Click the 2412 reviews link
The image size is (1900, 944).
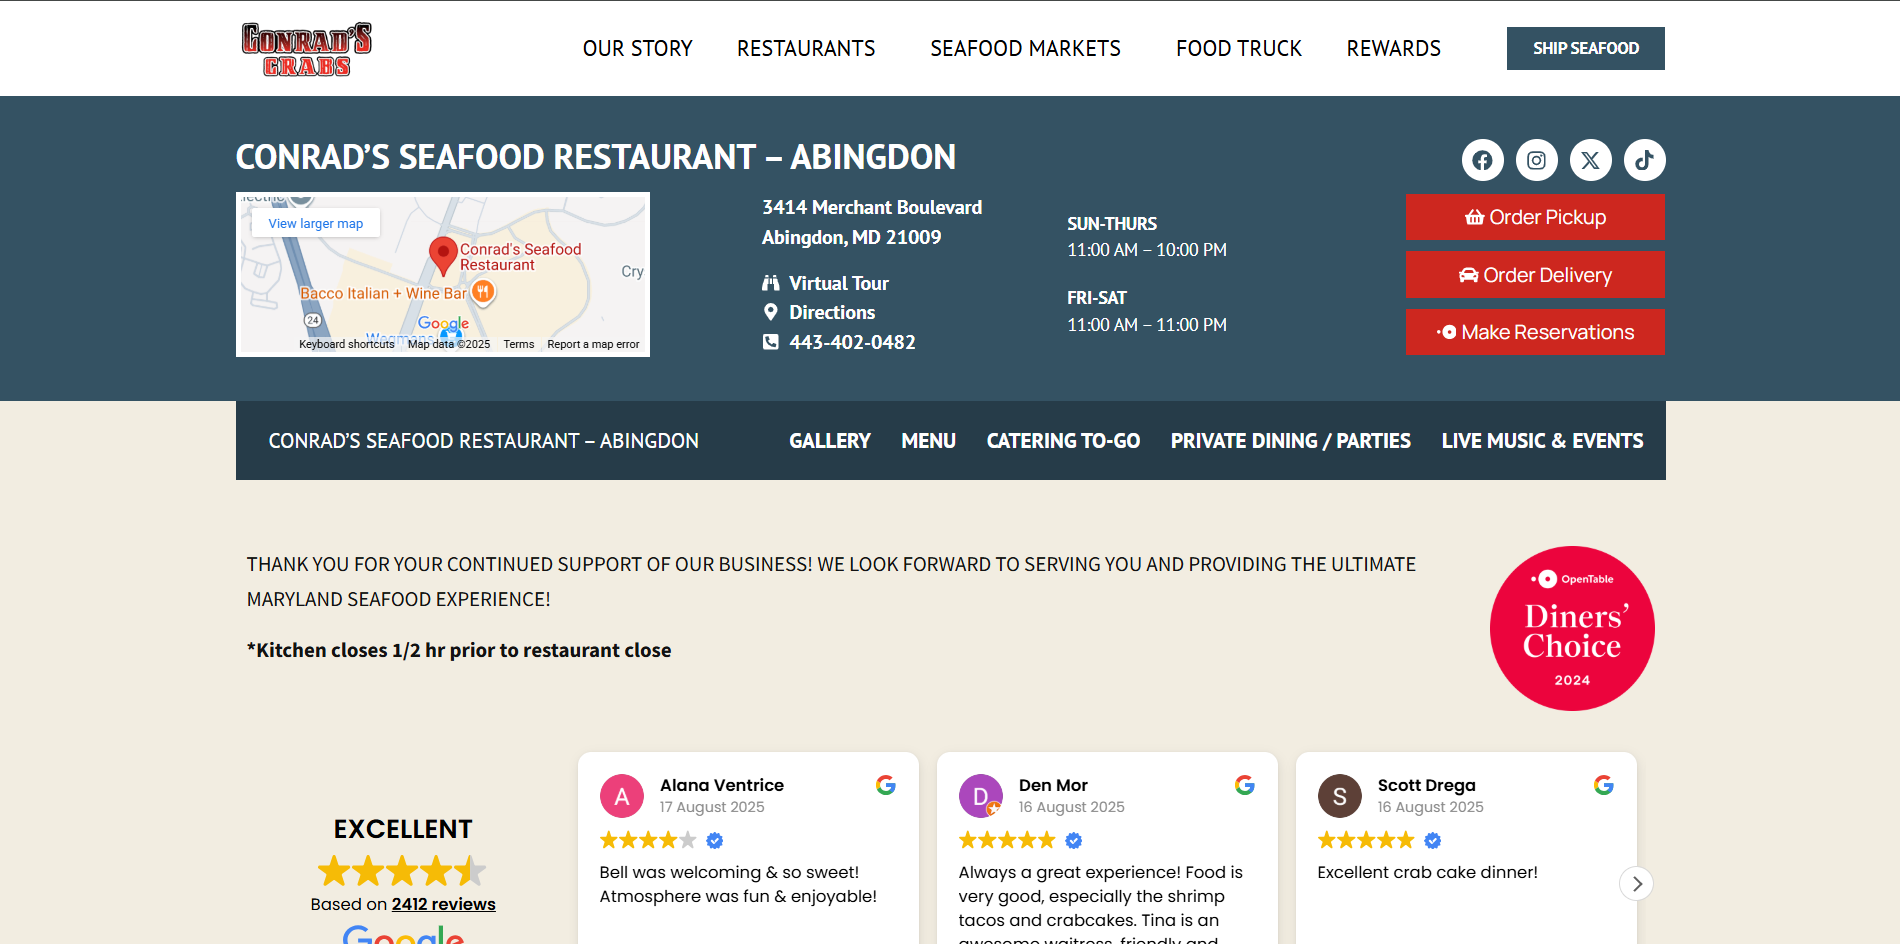(x=443, y=904)
